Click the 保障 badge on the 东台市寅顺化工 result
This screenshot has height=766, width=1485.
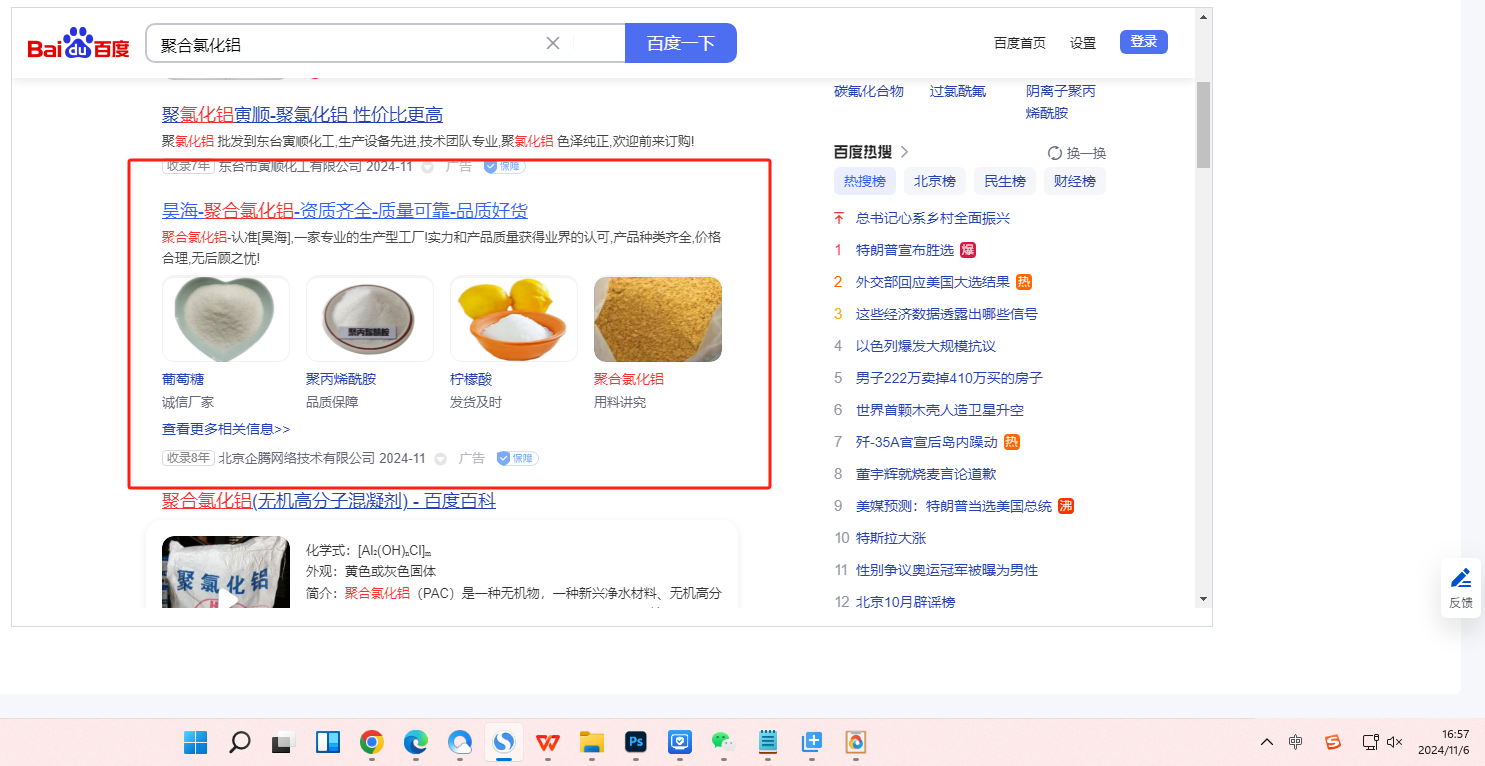[x=505, y=166]
